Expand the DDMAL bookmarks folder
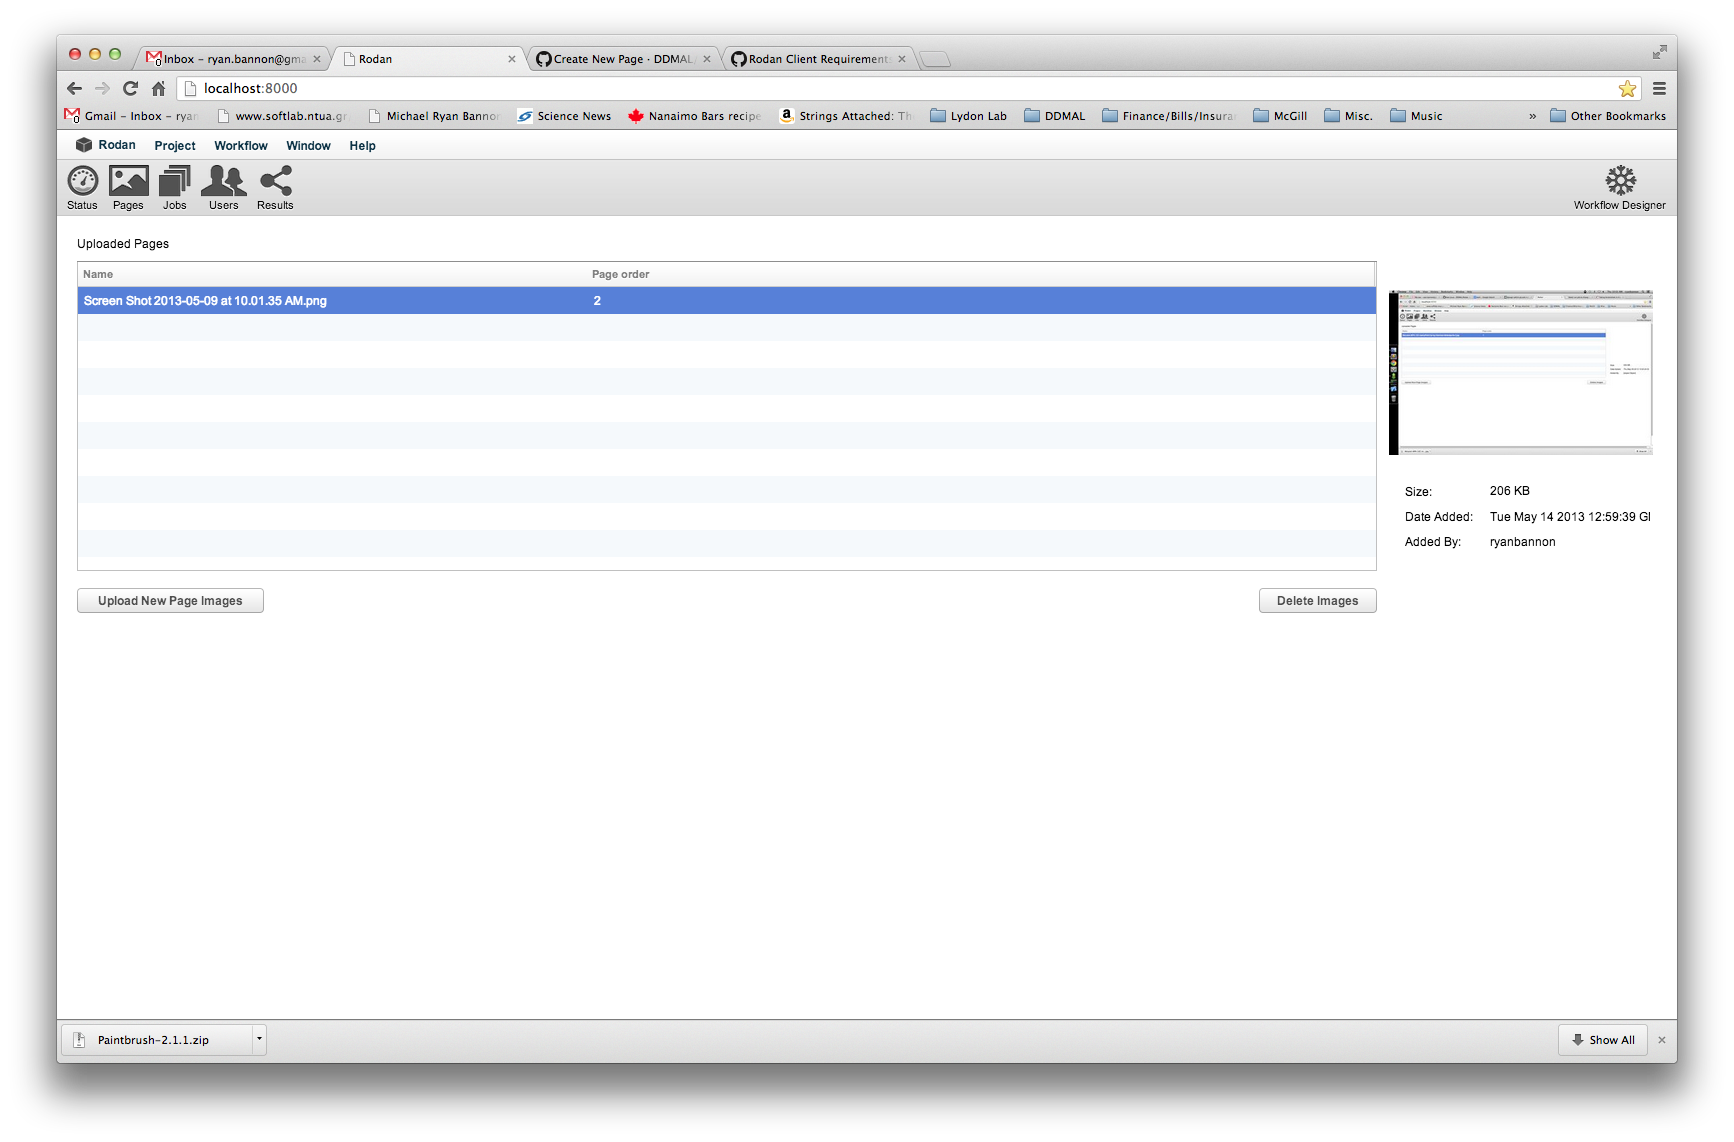This screenshot has height=1142, width=1734. point(1054,116)
